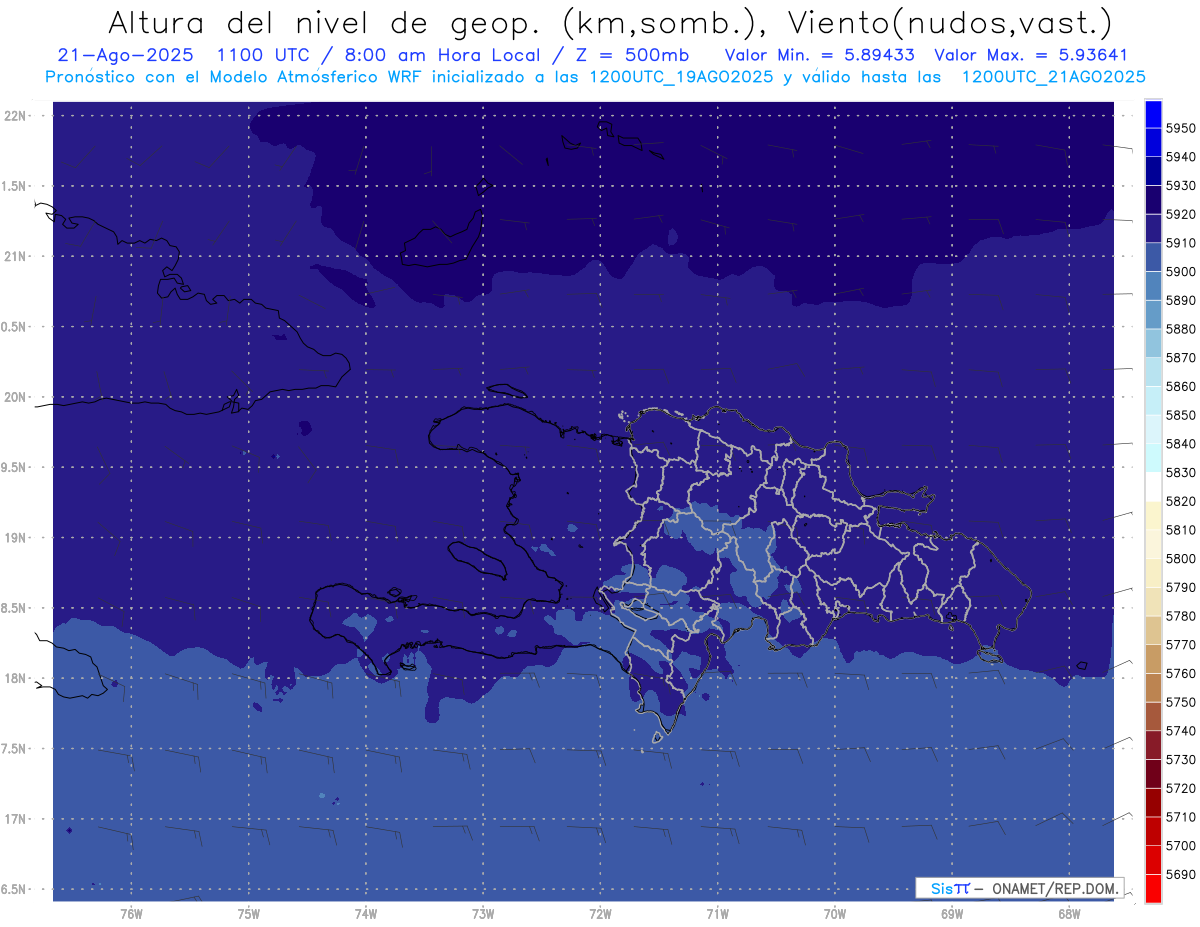Click the white swatch between 5820 and 5830
Viewport: 1200px width, 927px height.
click(x=1152, y=486)
